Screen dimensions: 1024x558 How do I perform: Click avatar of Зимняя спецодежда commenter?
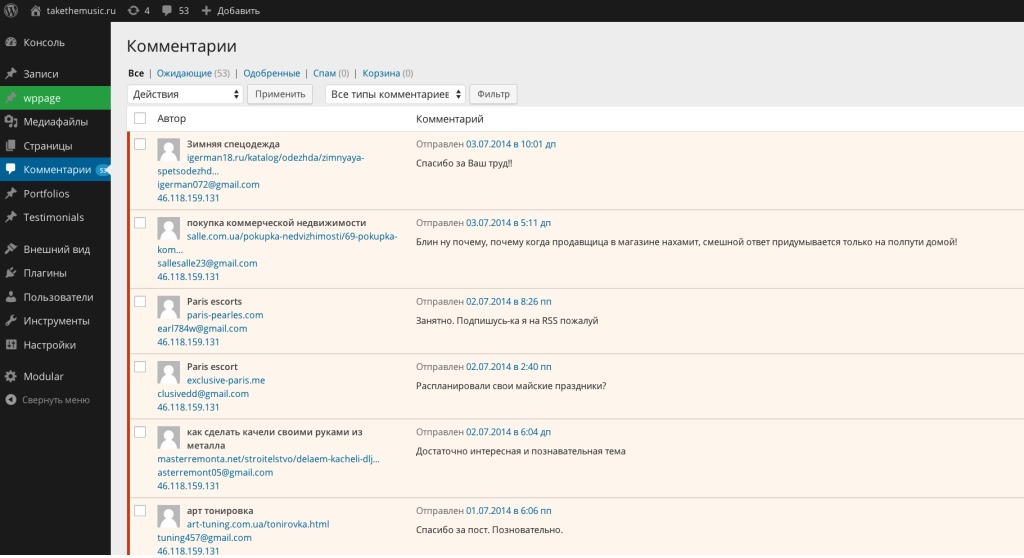pos(168,150)
